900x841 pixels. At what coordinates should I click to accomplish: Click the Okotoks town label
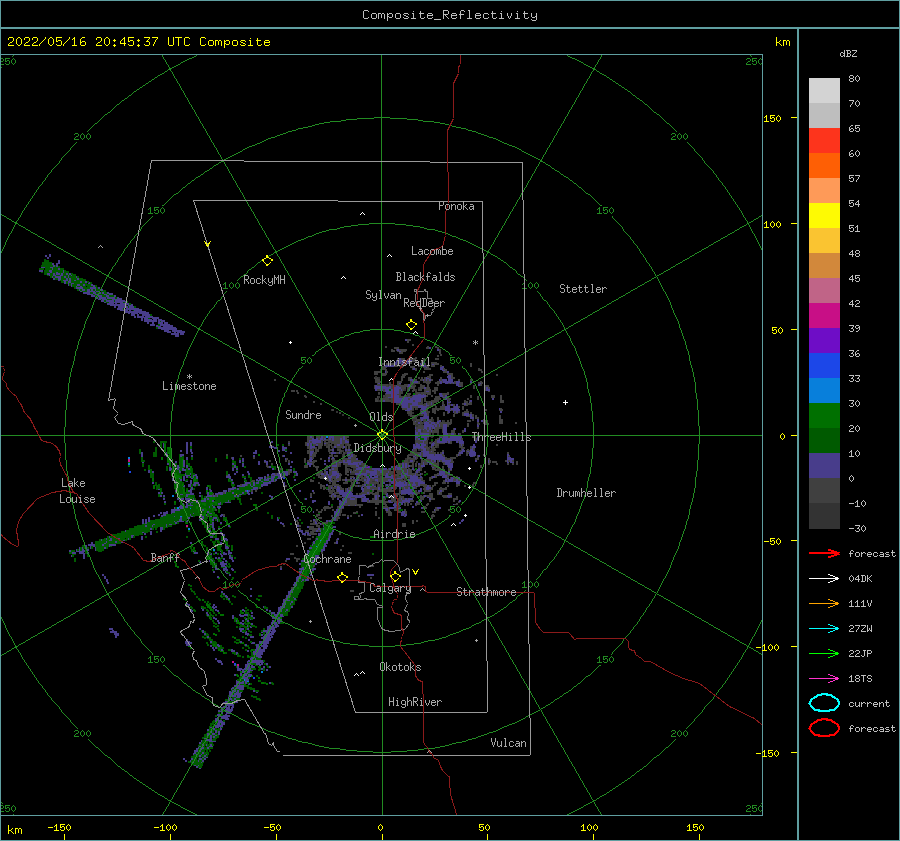(400, 667)
